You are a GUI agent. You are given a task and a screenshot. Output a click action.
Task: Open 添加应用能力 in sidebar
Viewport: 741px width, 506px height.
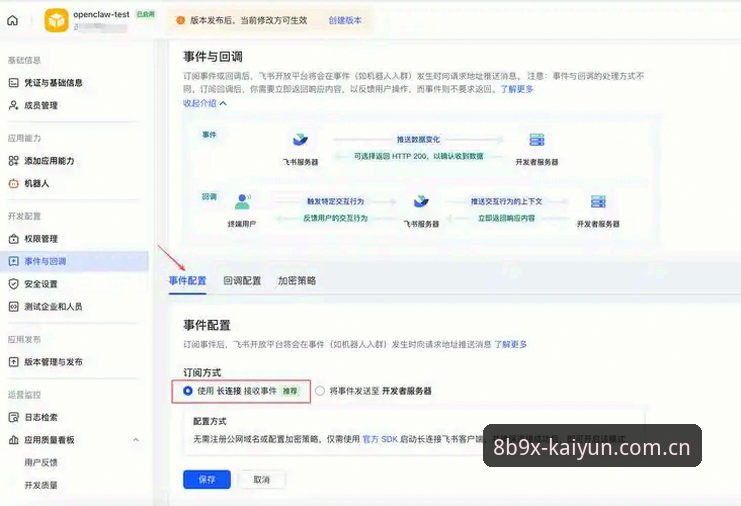(x=49, y=161)
